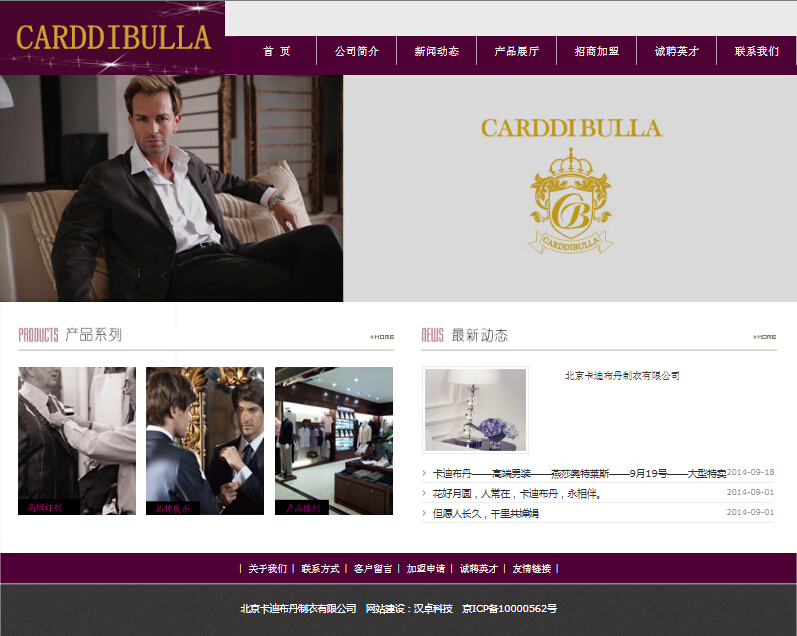797x636 pixels.
Task: Click 关于我们 footer link
Action: coord(267,568)
